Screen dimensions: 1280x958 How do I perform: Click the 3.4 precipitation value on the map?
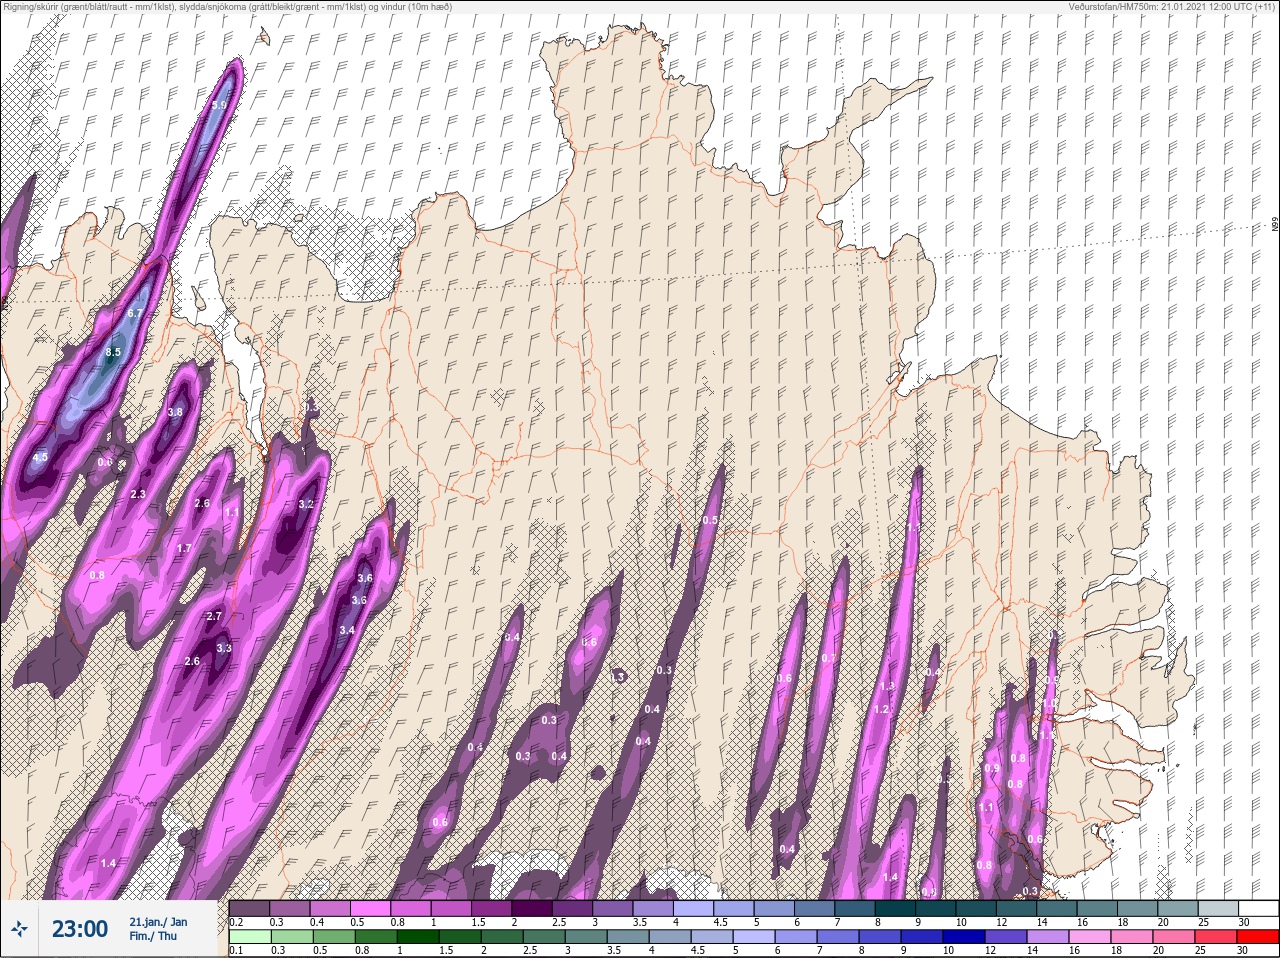pyautogui.click(x=347, y=630)
